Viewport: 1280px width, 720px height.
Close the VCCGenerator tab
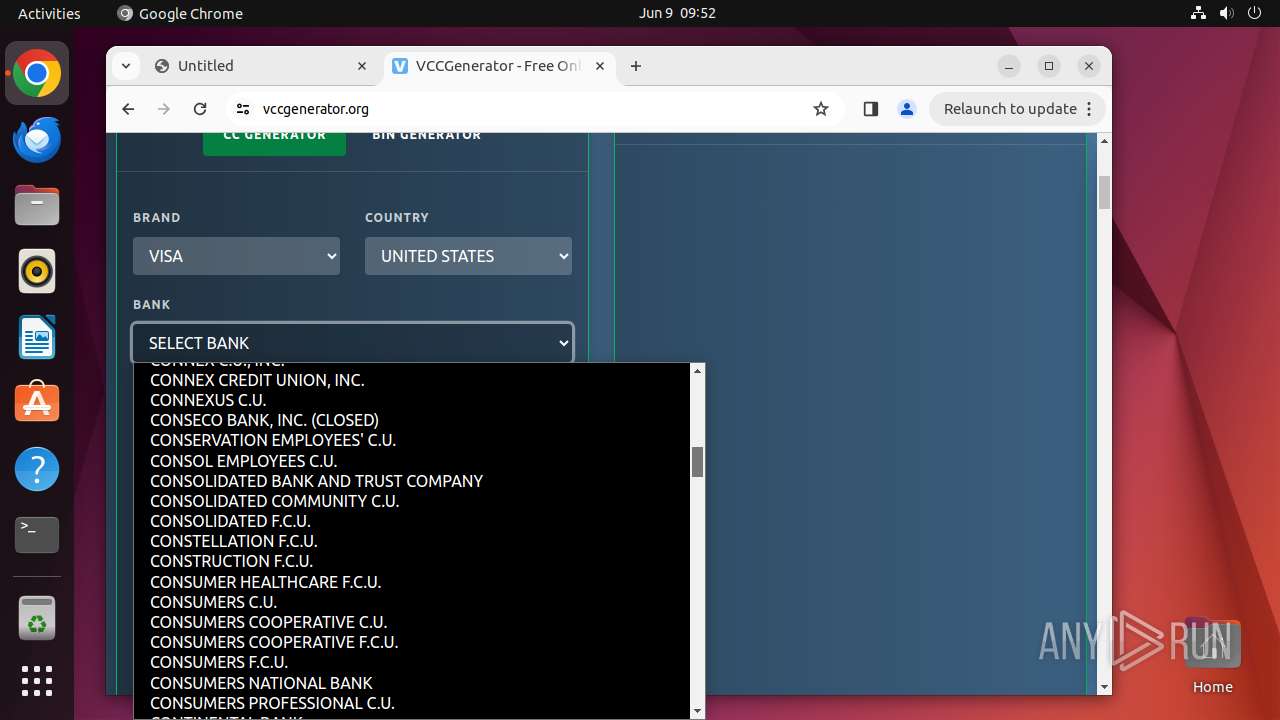(600, 66)
